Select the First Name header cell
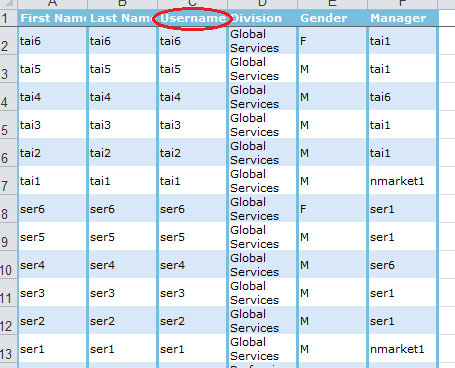This screenshot has width=455, height=368. [52, 18]
